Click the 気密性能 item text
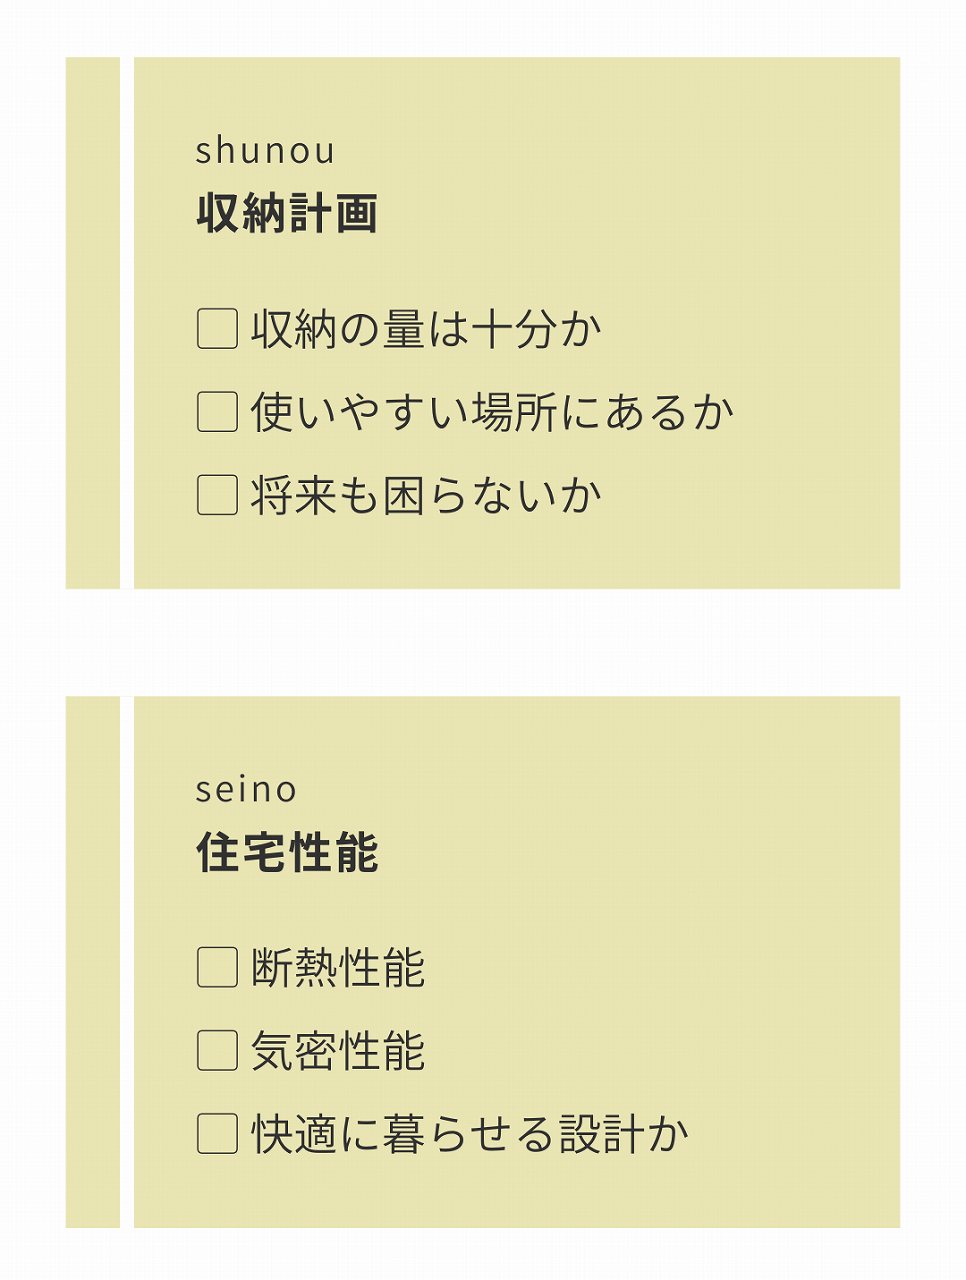This screenshot has width=966, height=1280. 338,1051
